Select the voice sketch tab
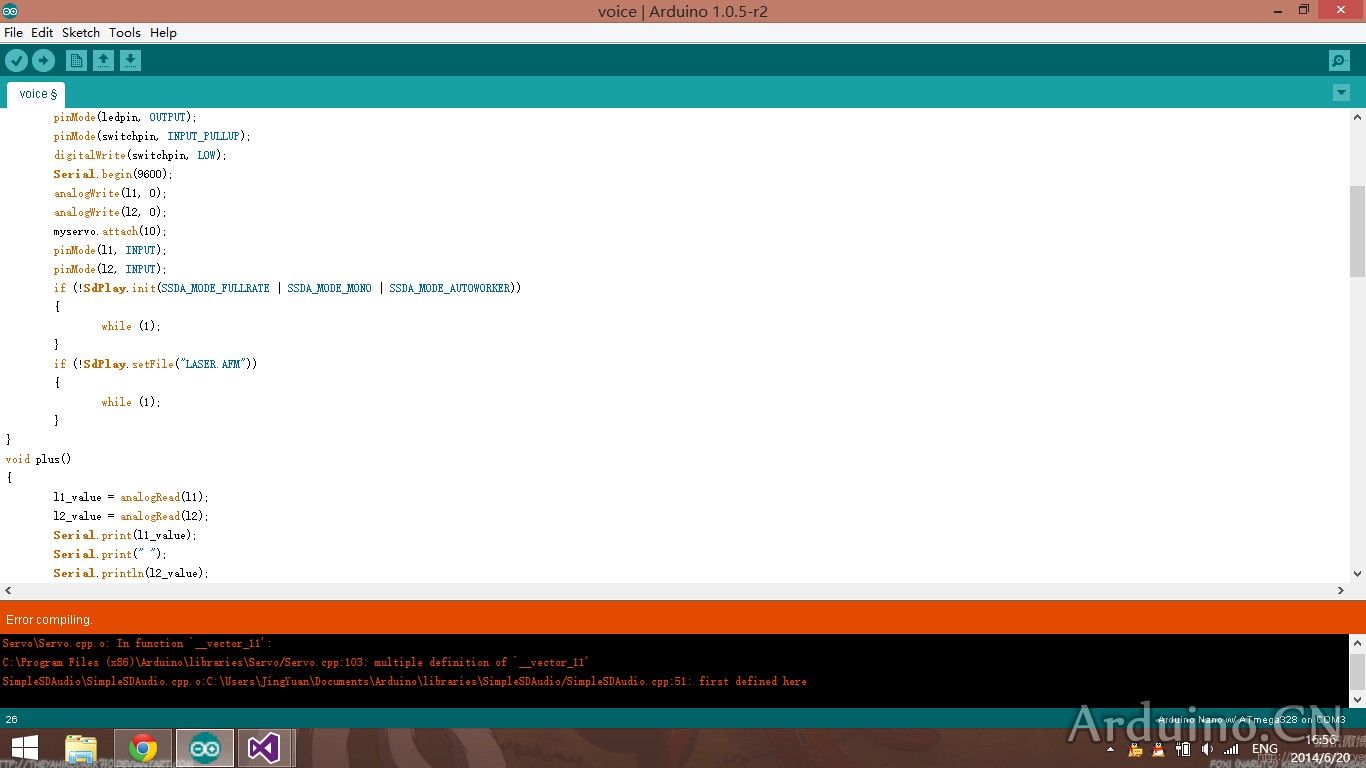This screenshot has width=1366, height=768. 37,94
